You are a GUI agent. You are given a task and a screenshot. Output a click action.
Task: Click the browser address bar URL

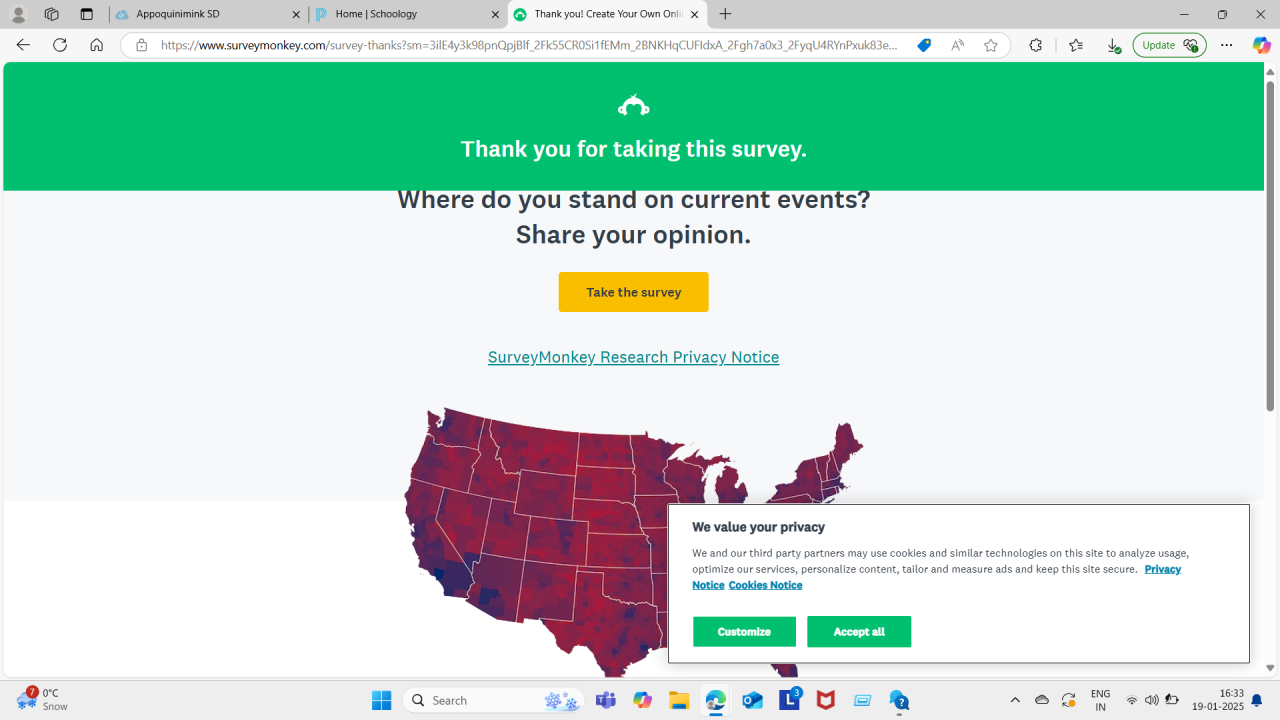pos(530,45)
